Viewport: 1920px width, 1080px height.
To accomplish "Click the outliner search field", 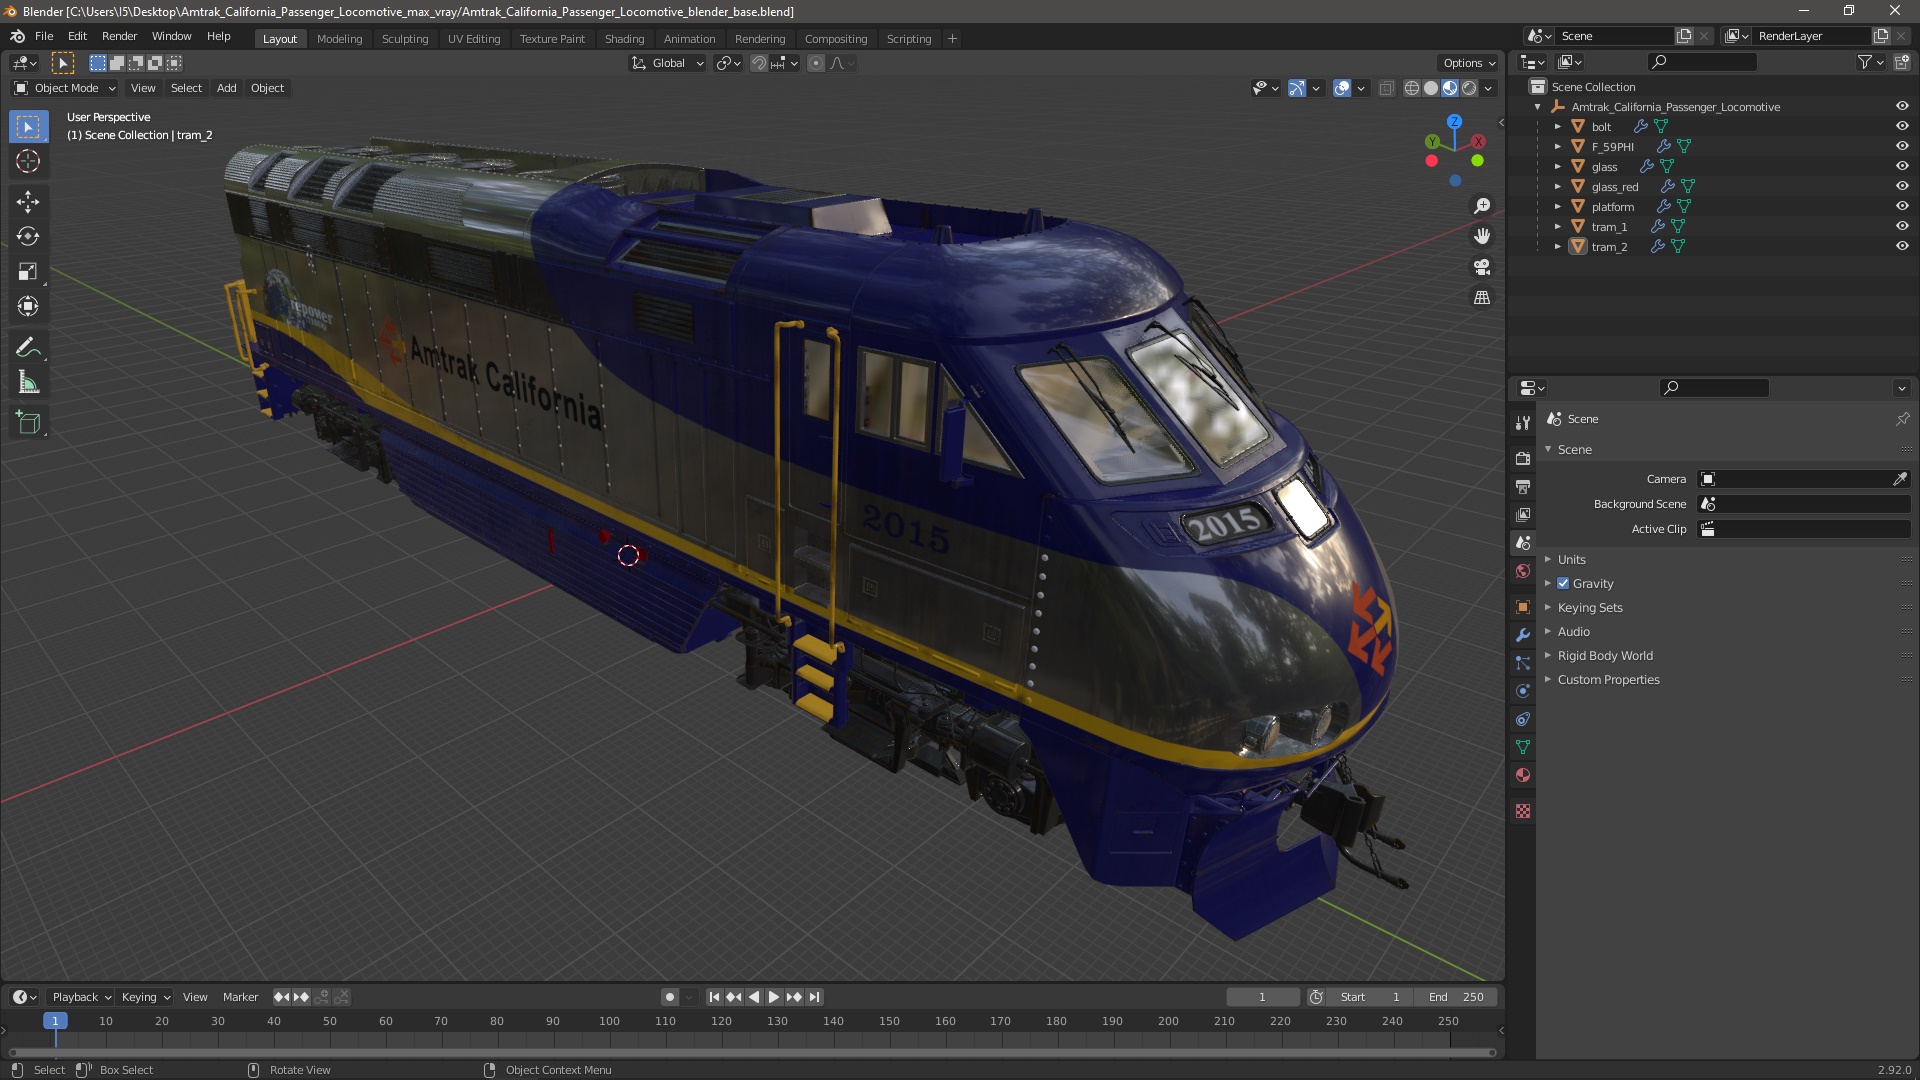I will pyautogui.click(x=1702, y=62).
